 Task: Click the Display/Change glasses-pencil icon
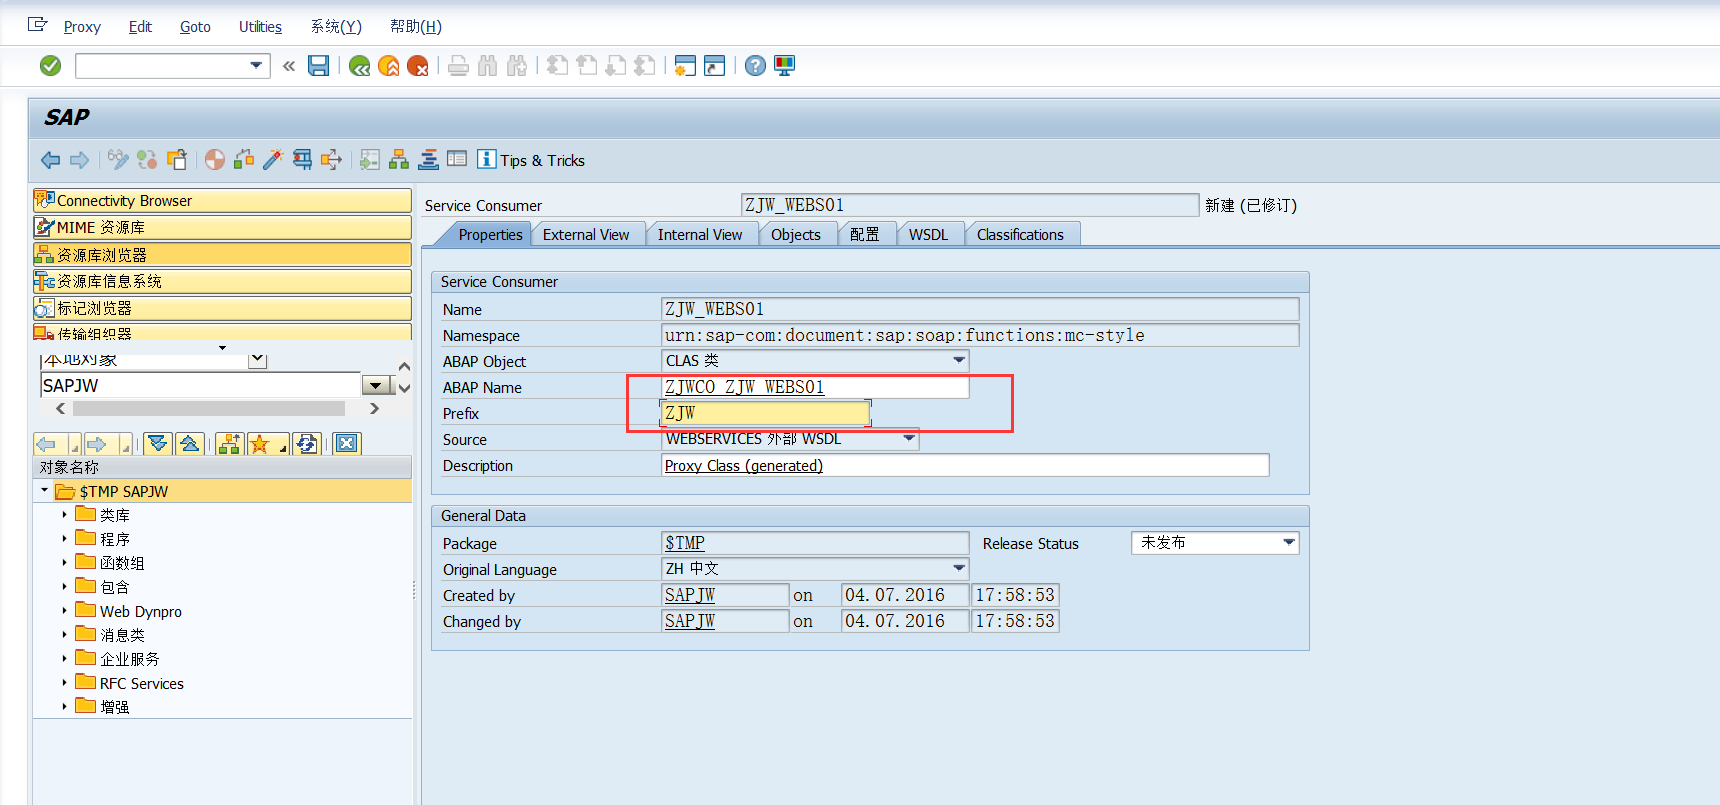tap(118, 160)
